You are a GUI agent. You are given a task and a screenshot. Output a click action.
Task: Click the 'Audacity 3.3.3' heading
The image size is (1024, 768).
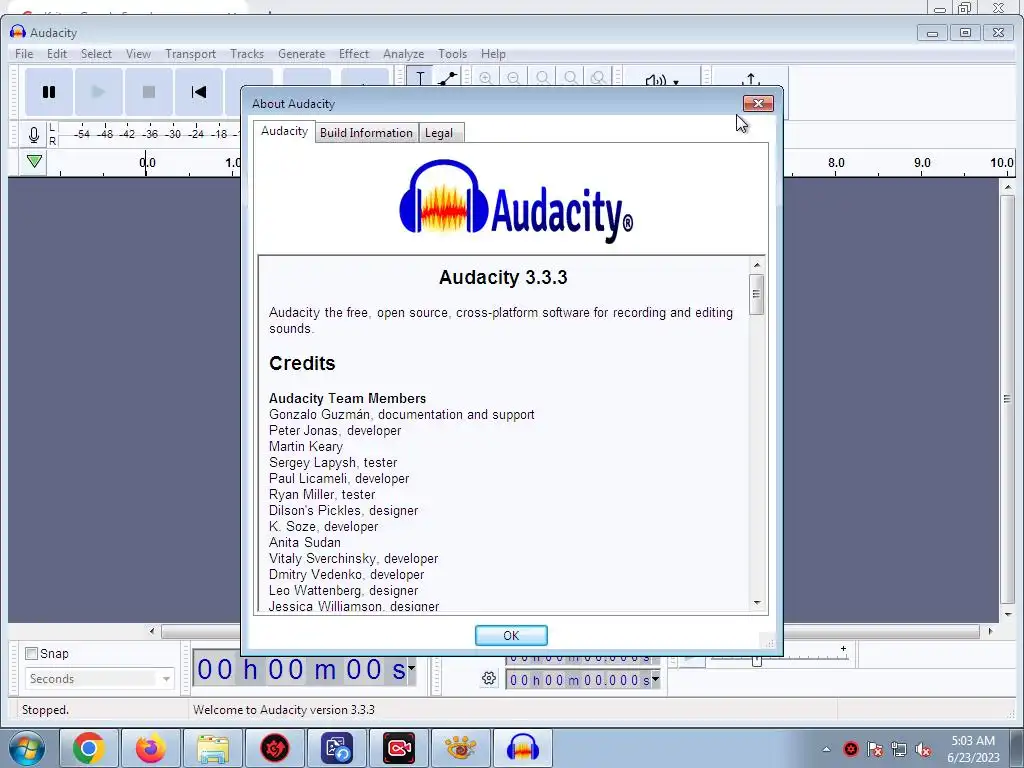pyautogui.click(x=503, y=278)
